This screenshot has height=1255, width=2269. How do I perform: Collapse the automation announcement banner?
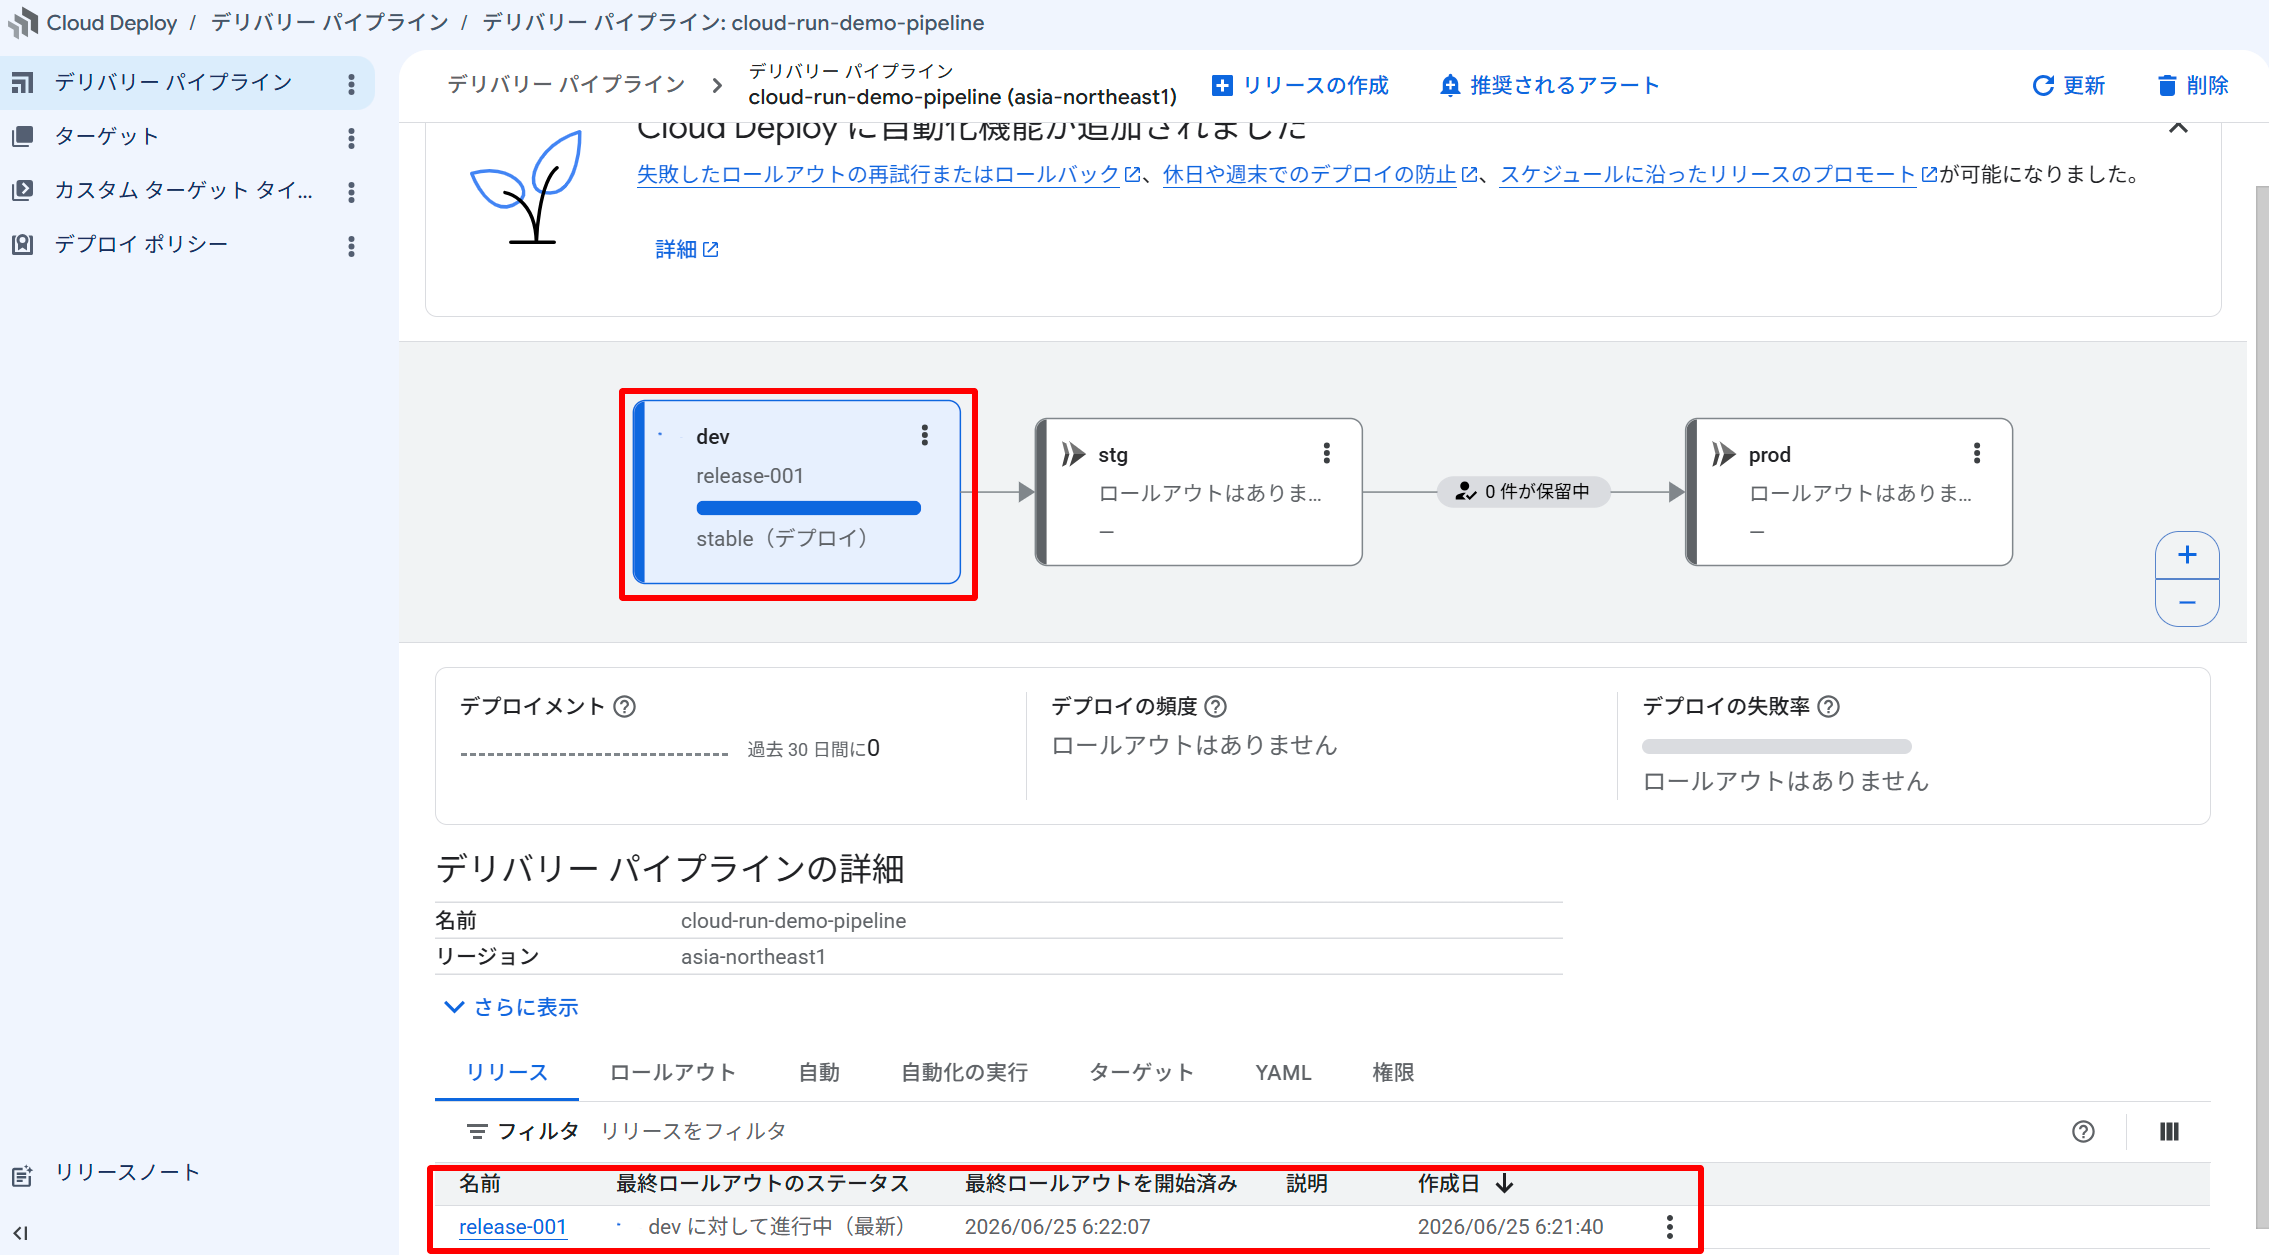tap(2178, 128)
